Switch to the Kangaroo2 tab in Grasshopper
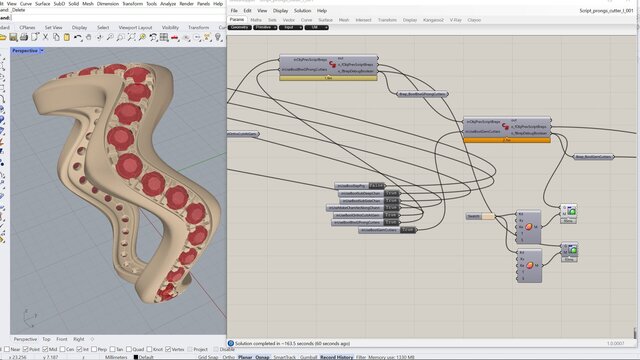Screen dimensions: 640x360 click(433, 20)
